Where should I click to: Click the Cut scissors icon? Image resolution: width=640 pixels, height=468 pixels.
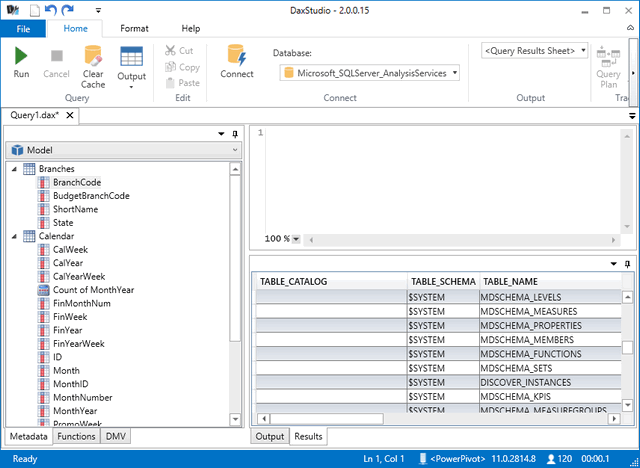click(170, 51)
